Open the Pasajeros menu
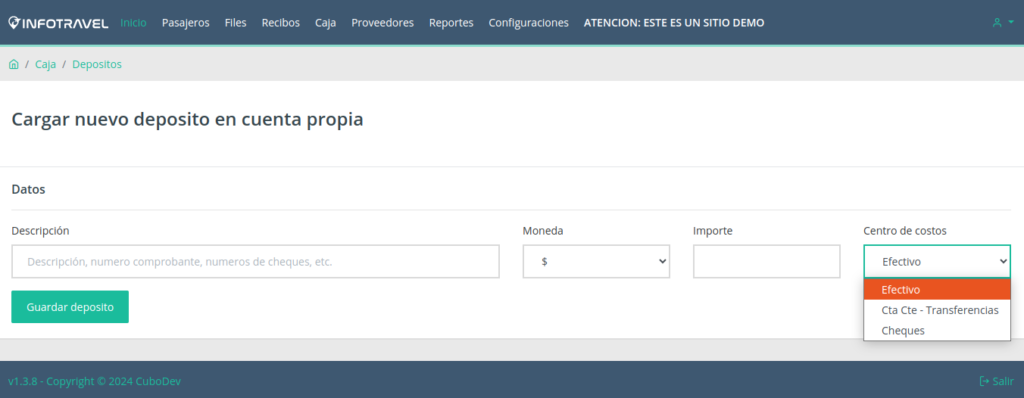The image size is (1024, 398). [x=185, y=23]
